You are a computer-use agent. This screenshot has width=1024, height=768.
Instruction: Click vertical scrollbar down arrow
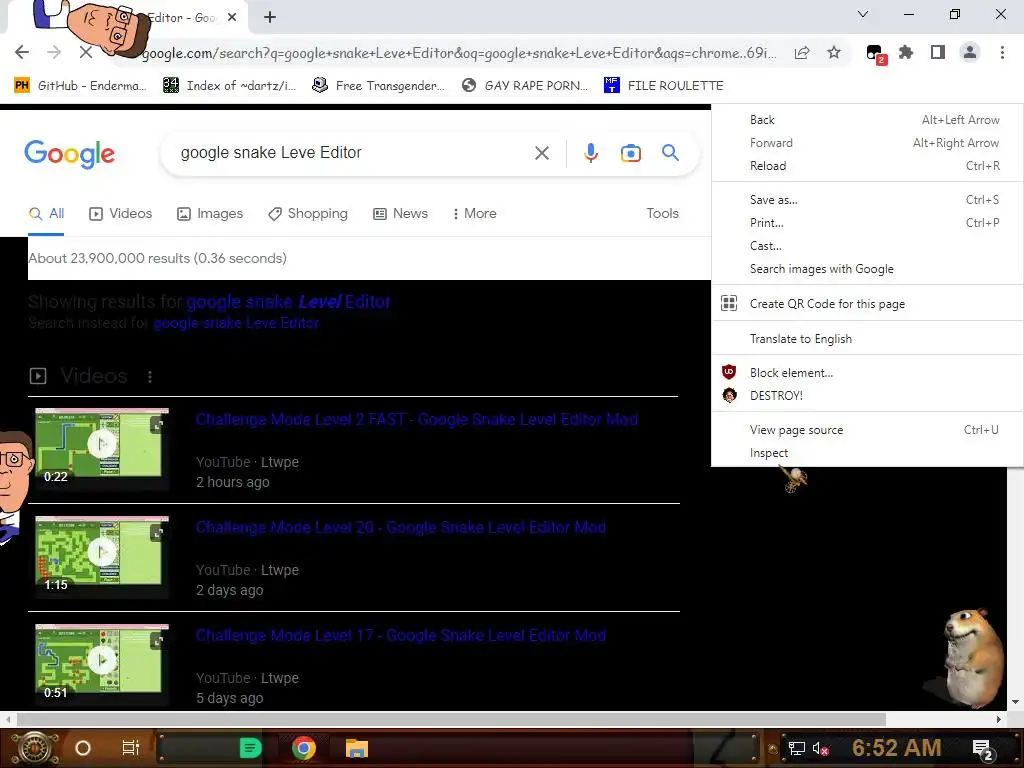click(1015, 702)
